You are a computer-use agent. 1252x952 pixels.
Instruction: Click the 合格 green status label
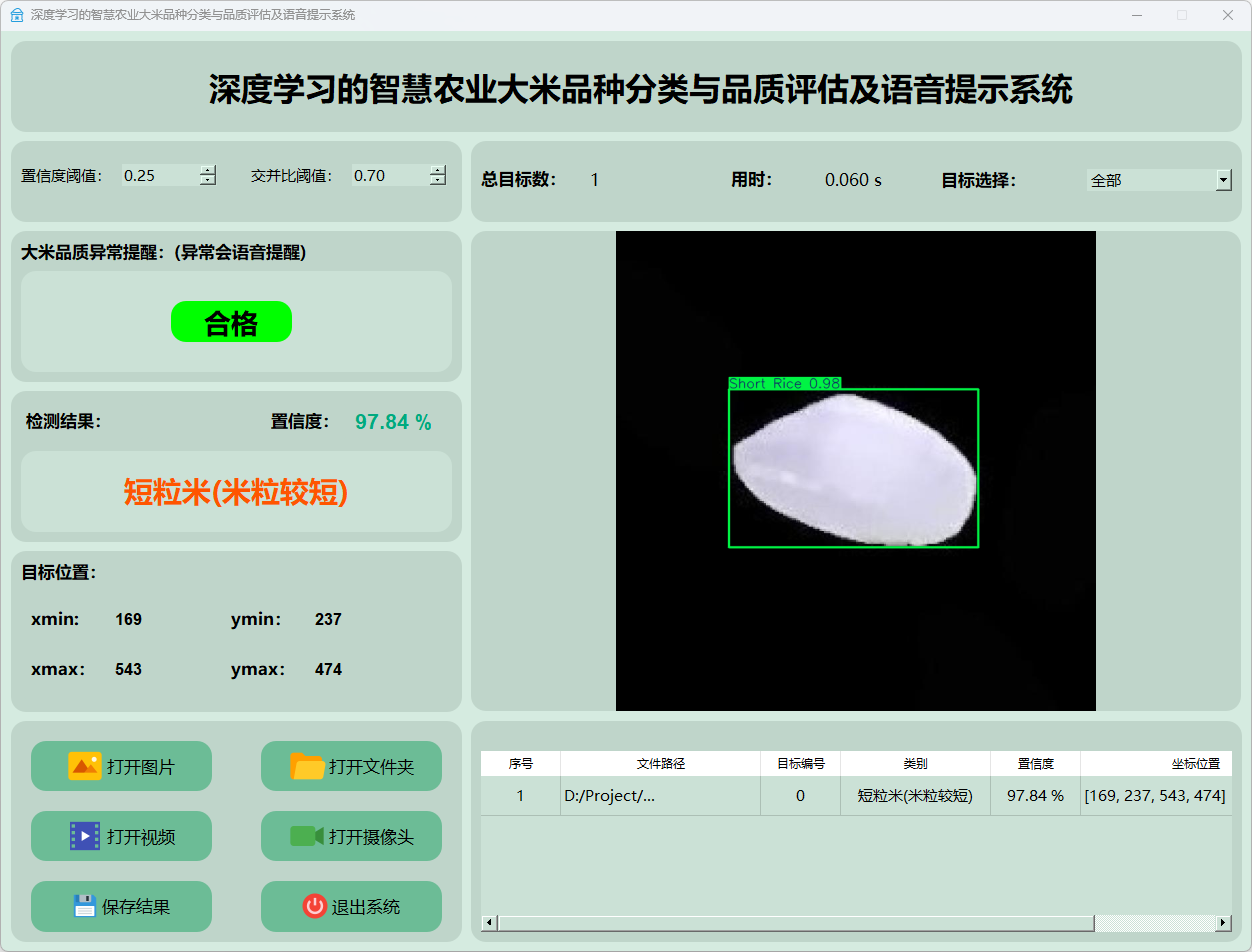tap(231, 322)
